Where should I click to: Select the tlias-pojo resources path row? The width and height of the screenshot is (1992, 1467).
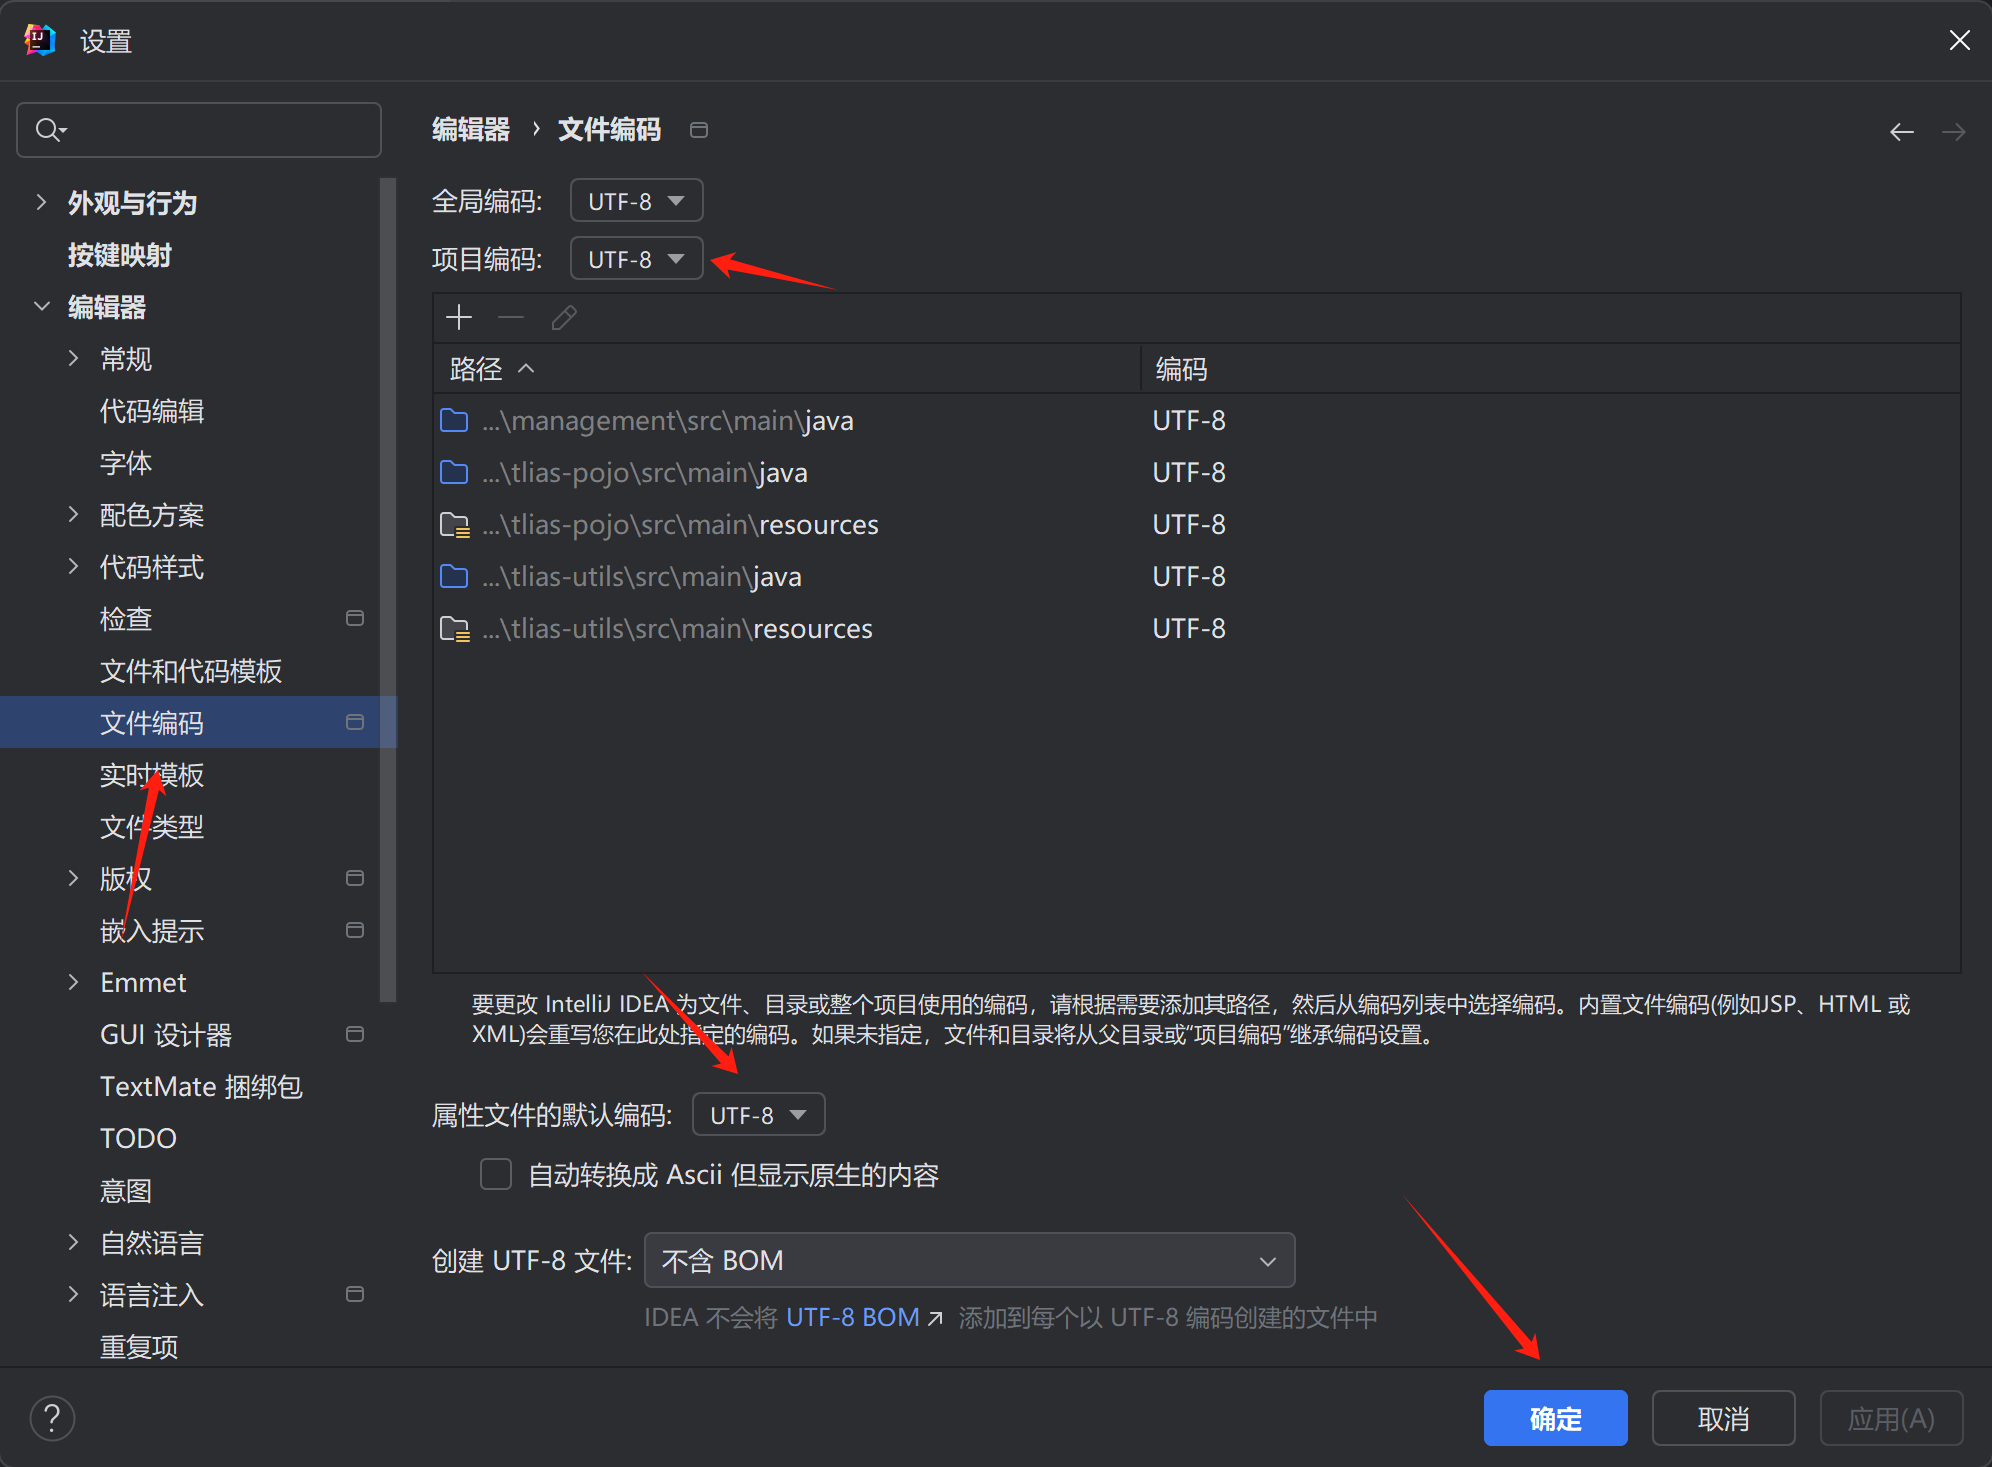coord(680,525)
